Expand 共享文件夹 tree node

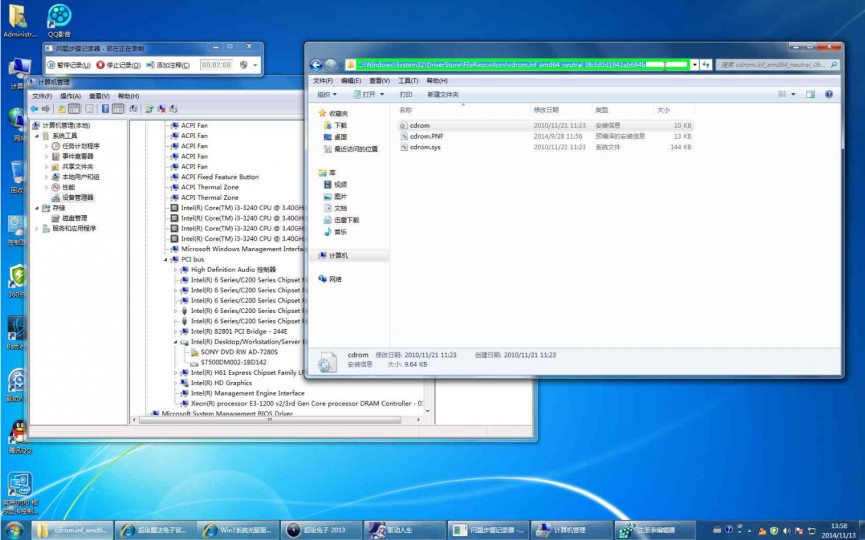[47, 167]
